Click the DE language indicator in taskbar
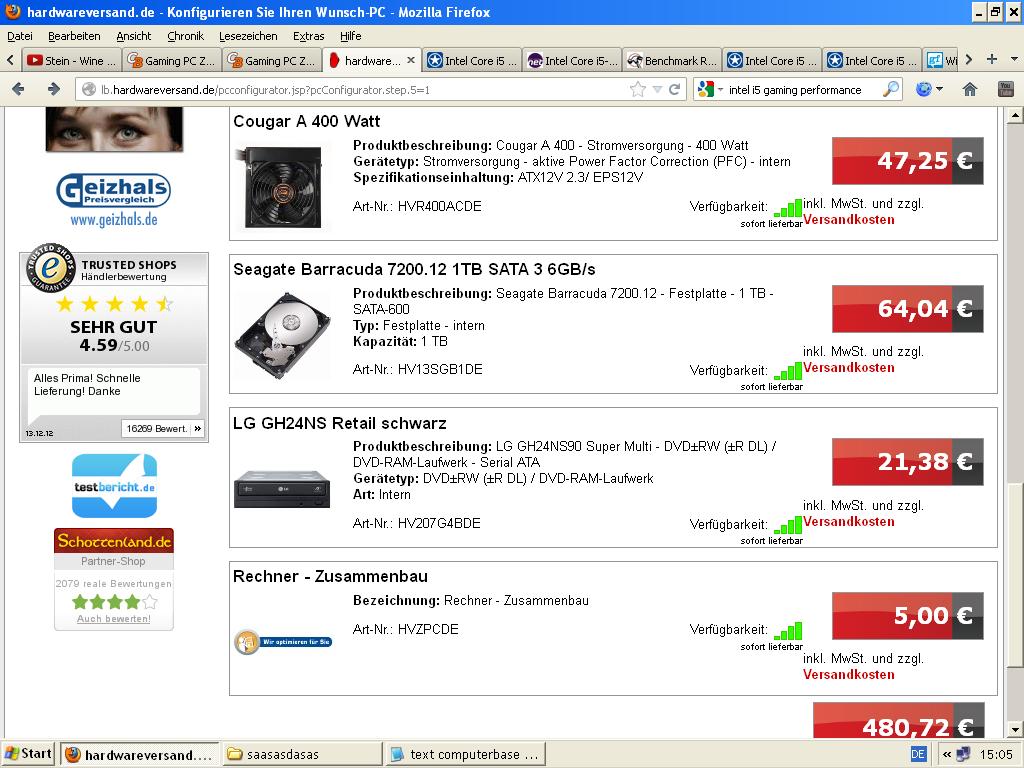The height and width of the screenshot is (768, 1024). [x=918, y=754]
